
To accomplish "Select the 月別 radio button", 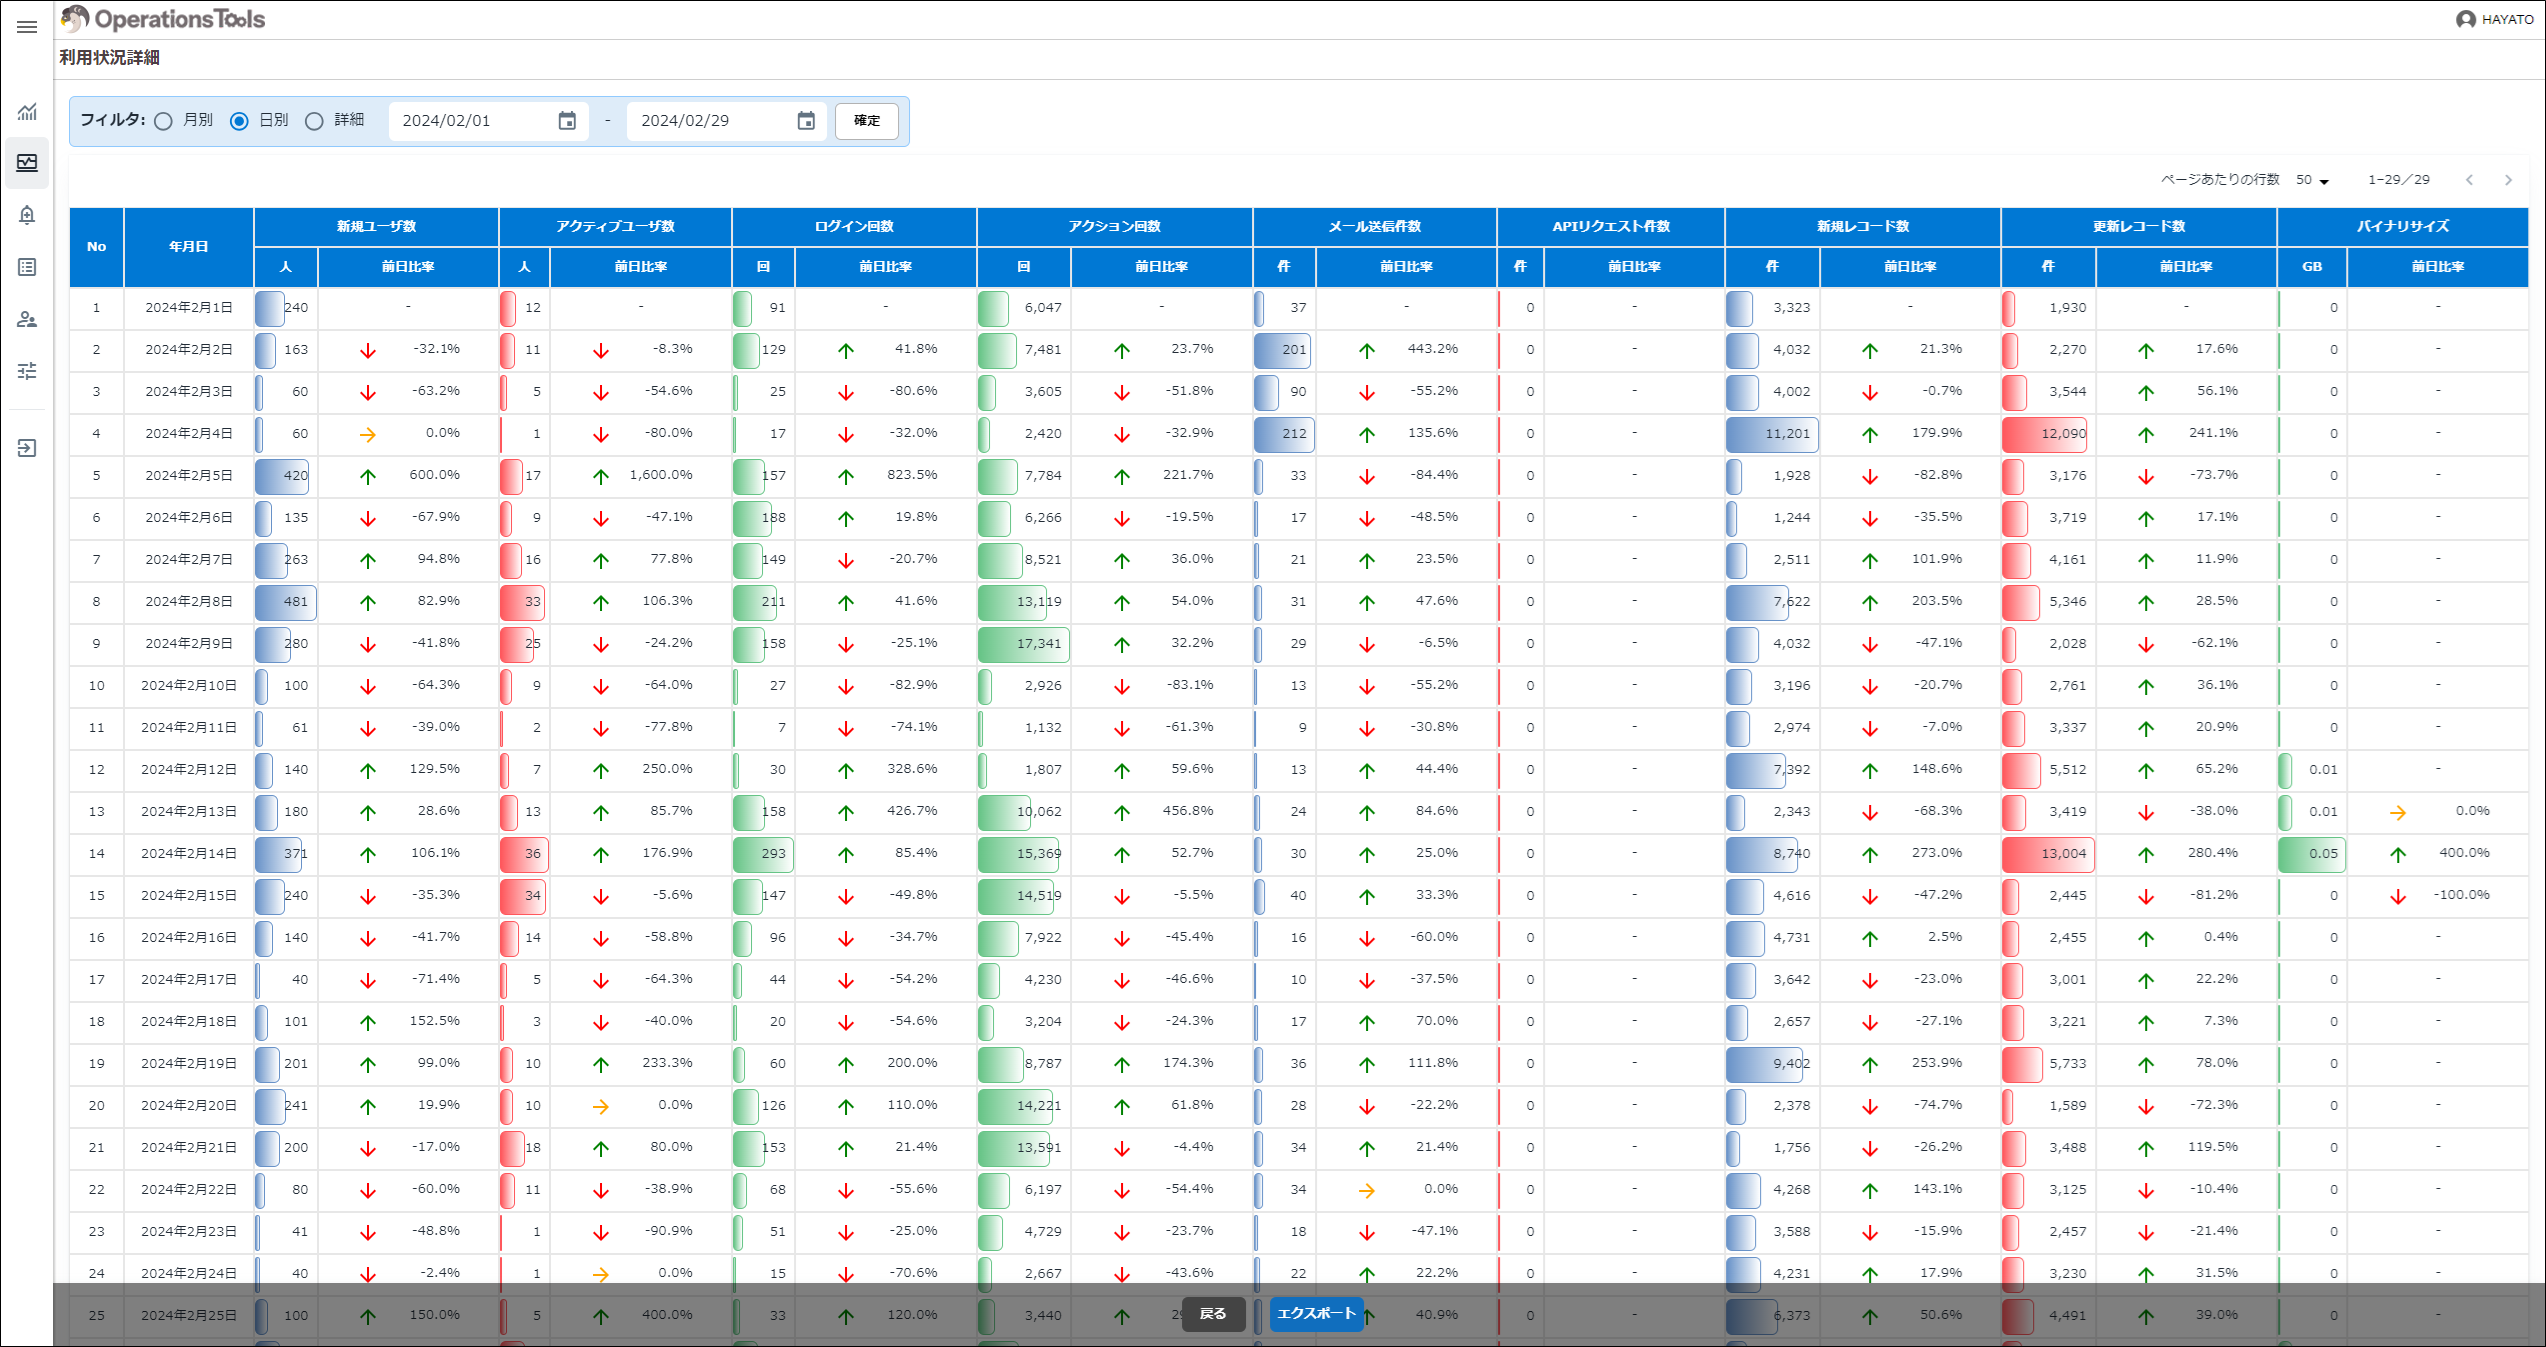I will tap(164, 121).
